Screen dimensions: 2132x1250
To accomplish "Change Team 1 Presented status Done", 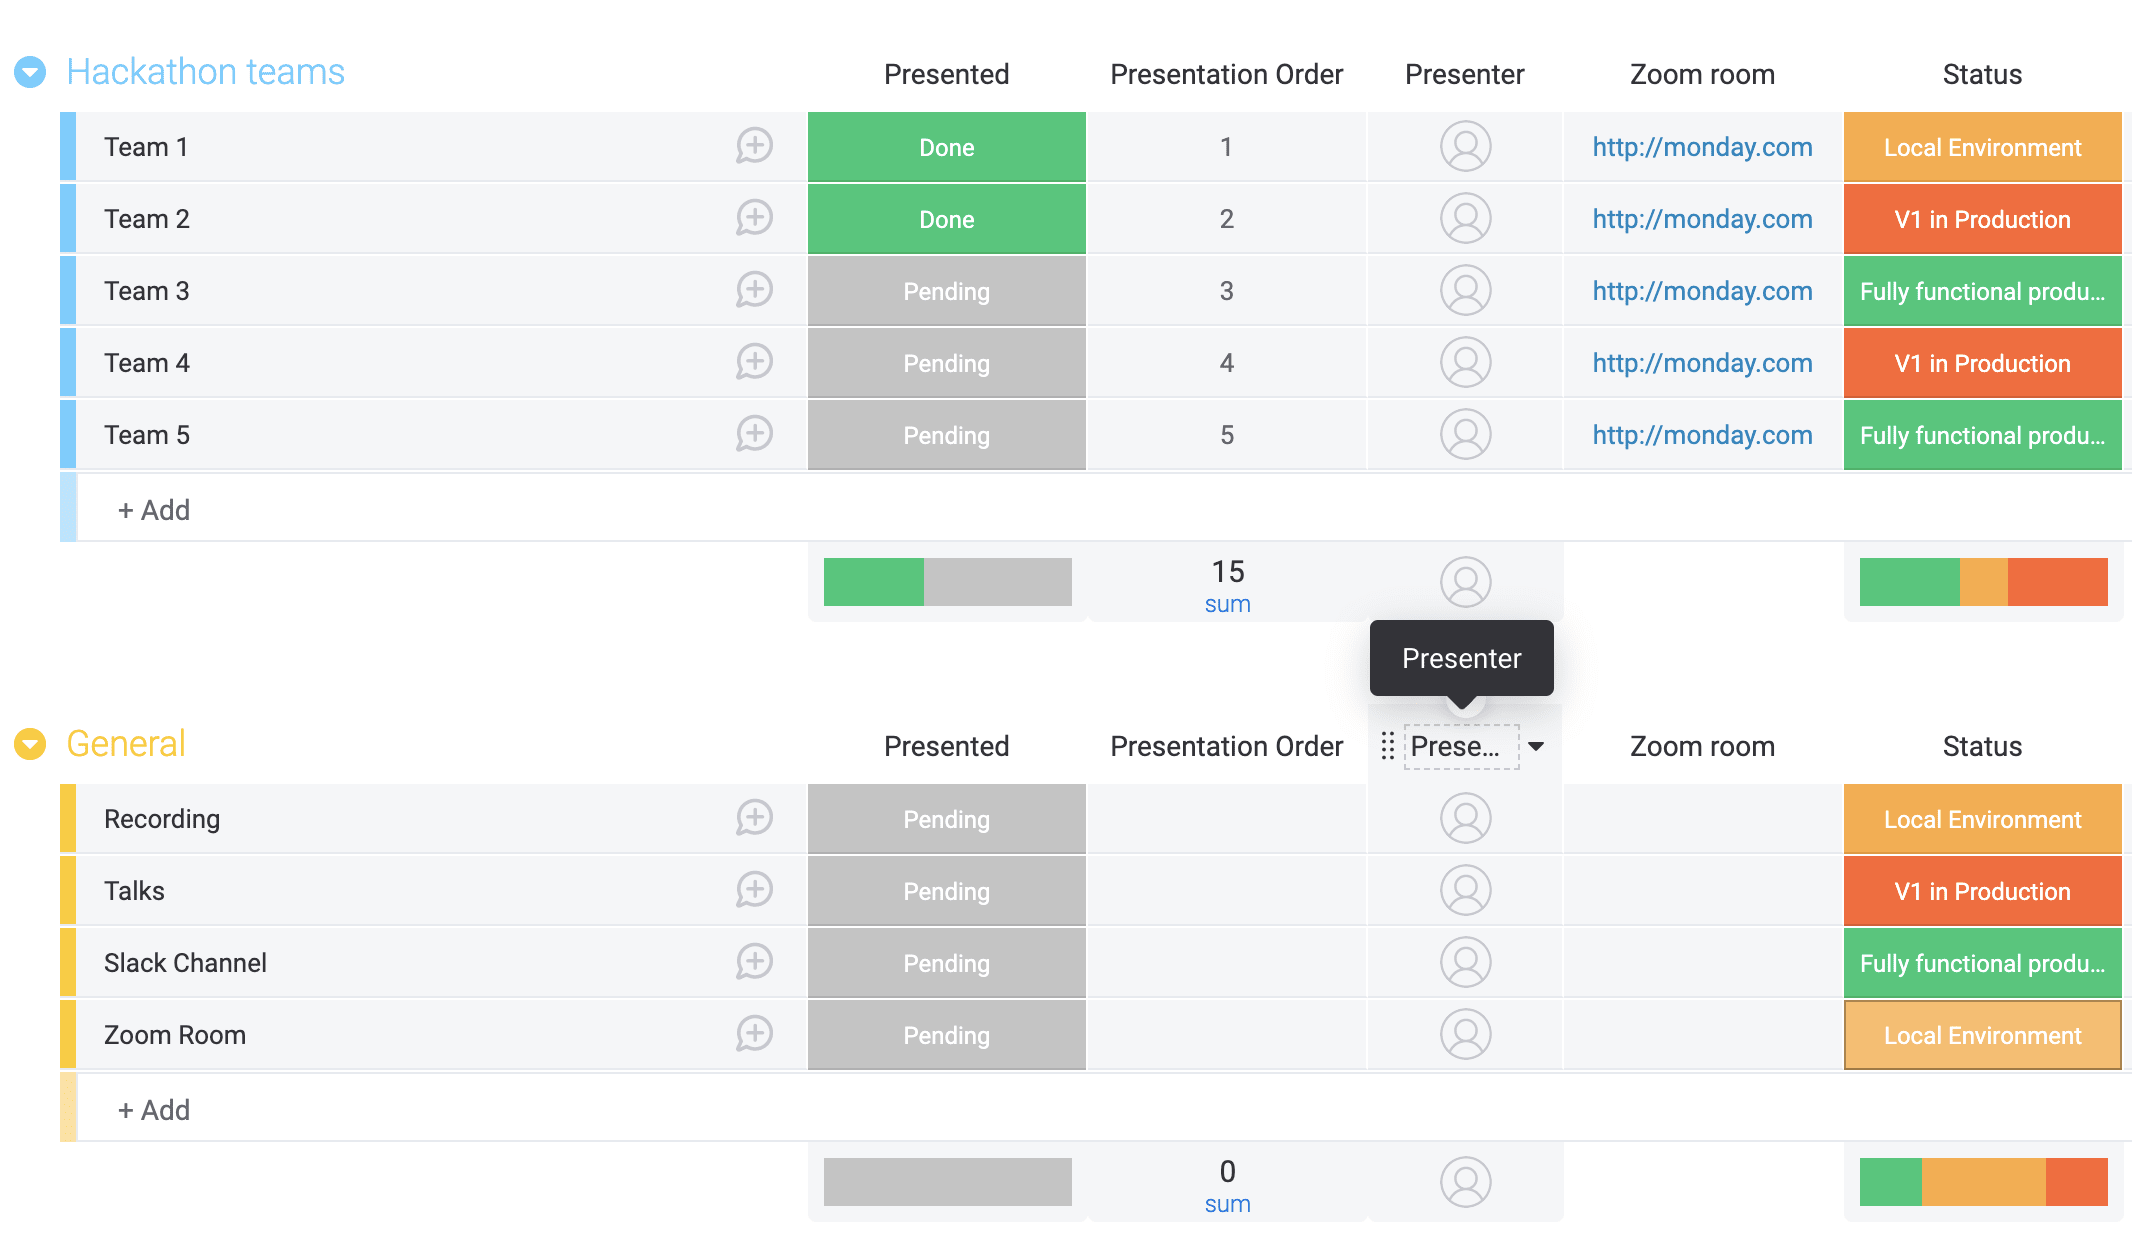I will [x=946, y=147].
